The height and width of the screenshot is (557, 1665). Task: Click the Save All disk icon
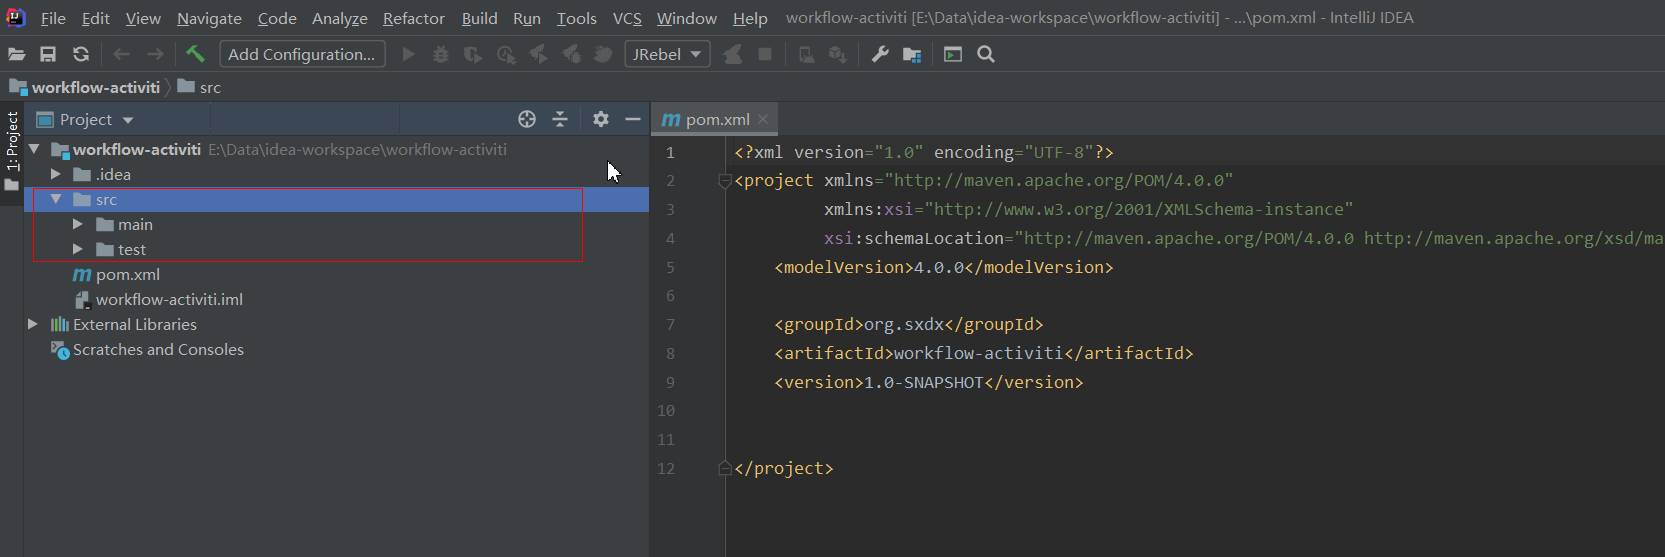point(48,54)
